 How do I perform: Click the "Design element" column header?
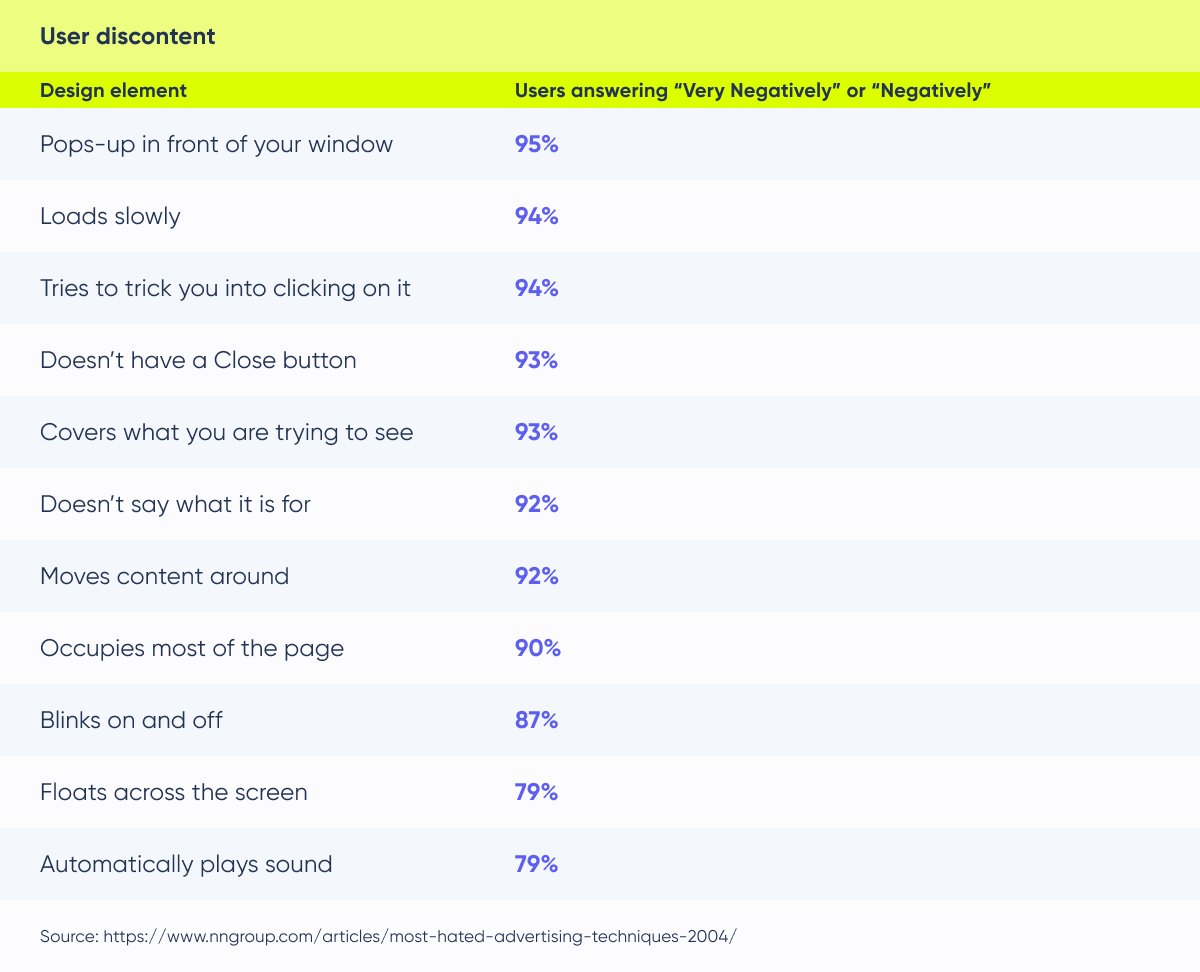(113, 90)
